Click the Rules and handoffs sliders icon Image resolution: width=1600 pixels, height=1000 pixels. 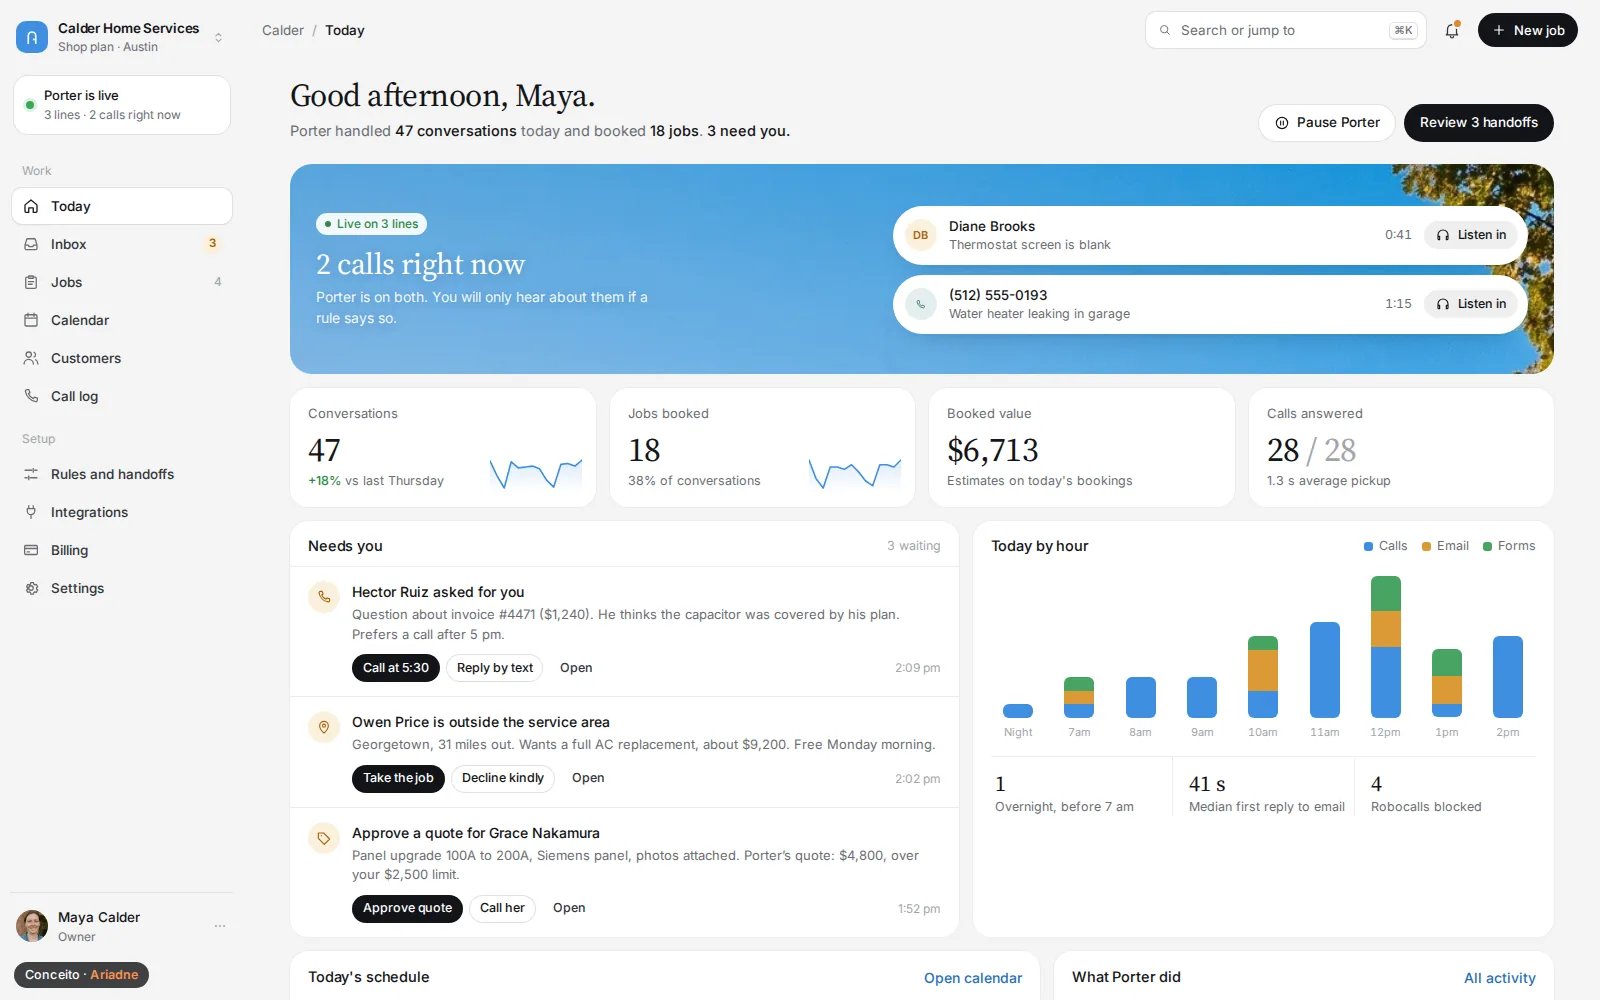31,474
